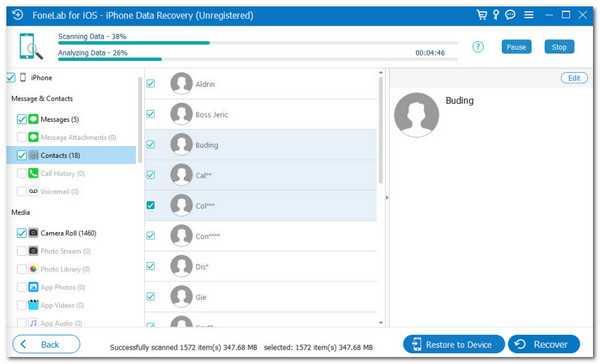600x364 pixels.
Task: Uncheck the checkbox beside Buding
Action: (151, 144)
